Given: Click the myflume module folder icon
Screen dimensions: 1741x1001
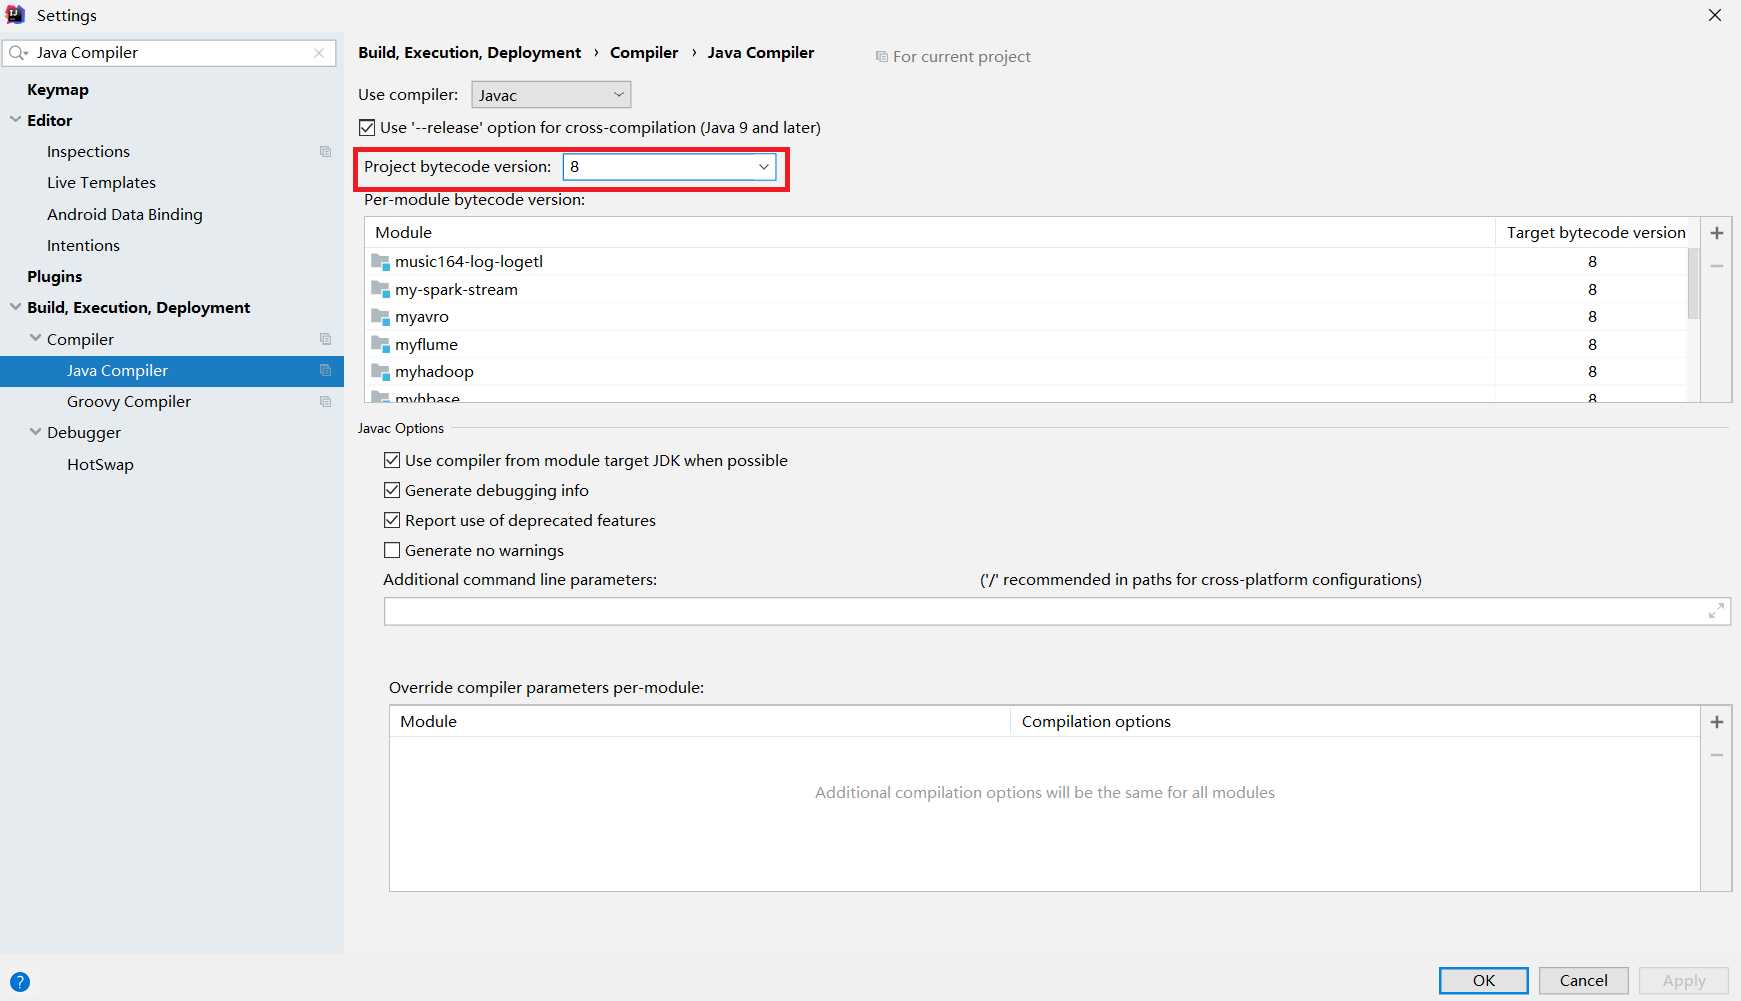Looking at the screenshot, I should [x=380, y=345].
